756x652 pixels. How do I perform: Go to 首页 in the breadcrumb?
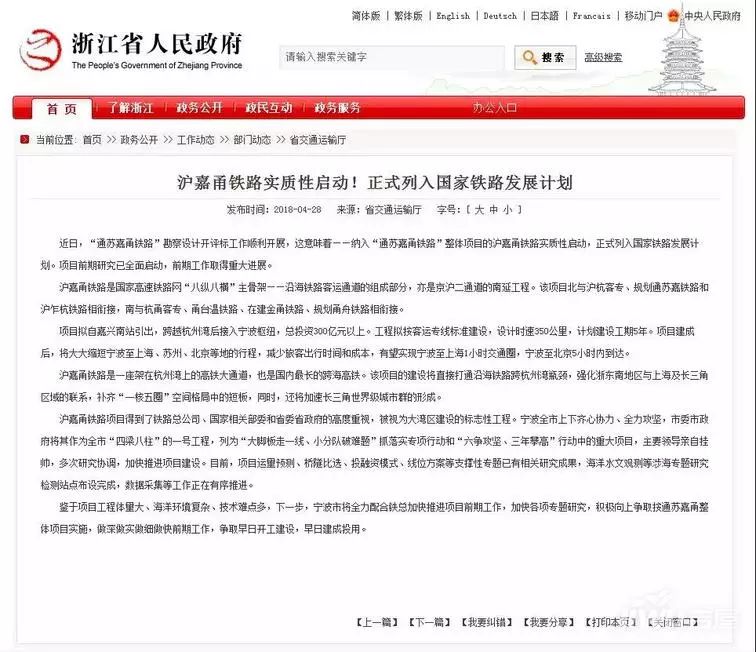92,140
